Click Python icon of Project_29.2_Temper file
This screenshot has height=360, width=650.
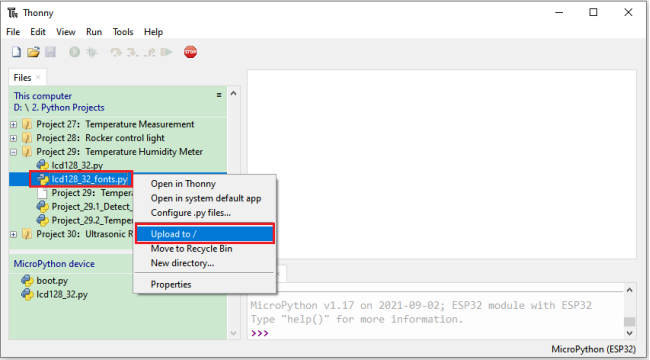click(x=42, y=220)
